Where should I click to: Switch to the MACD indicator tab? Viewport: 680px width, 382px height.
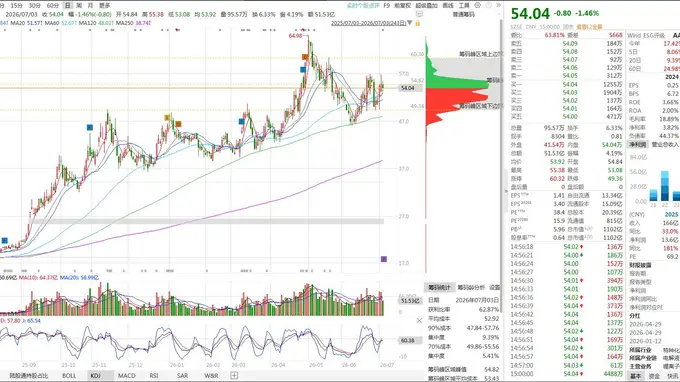(127, 375)
